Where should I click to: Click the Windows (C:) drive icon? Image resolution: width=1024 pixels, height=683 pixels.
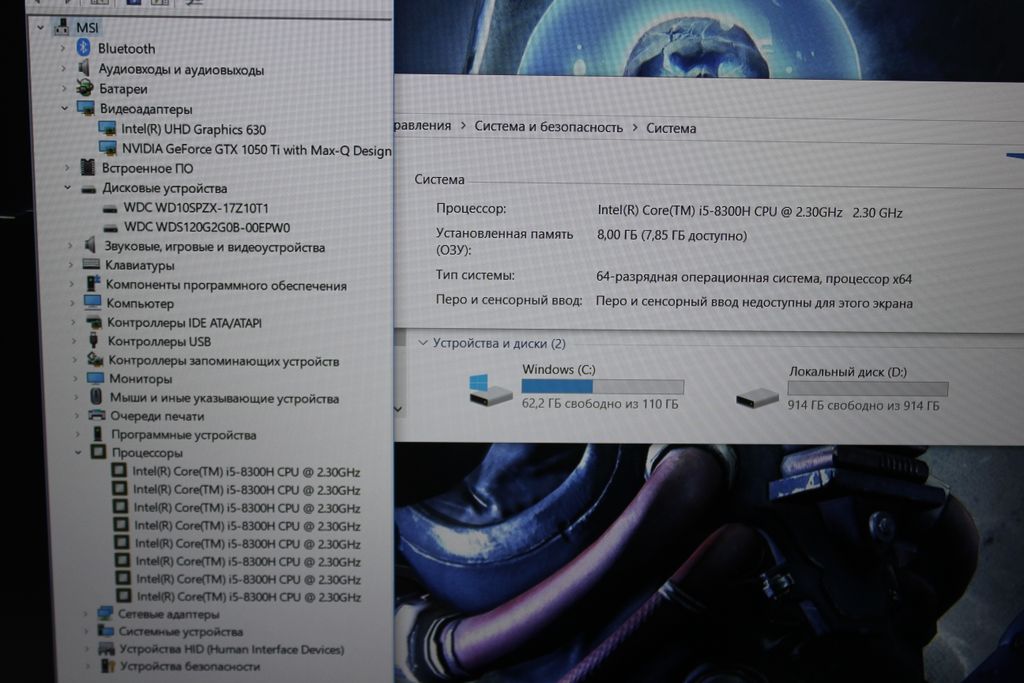[491, 390]
